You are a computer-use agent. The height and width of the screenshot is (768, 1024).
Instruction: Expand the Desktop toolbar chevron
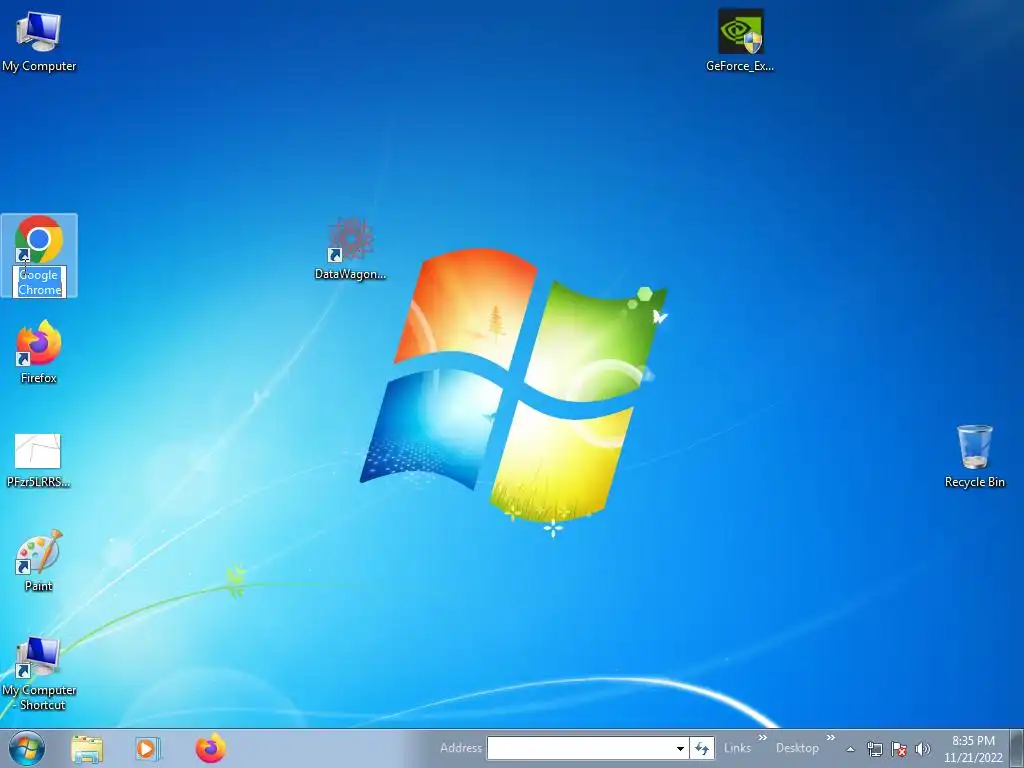tap(831, 738)
